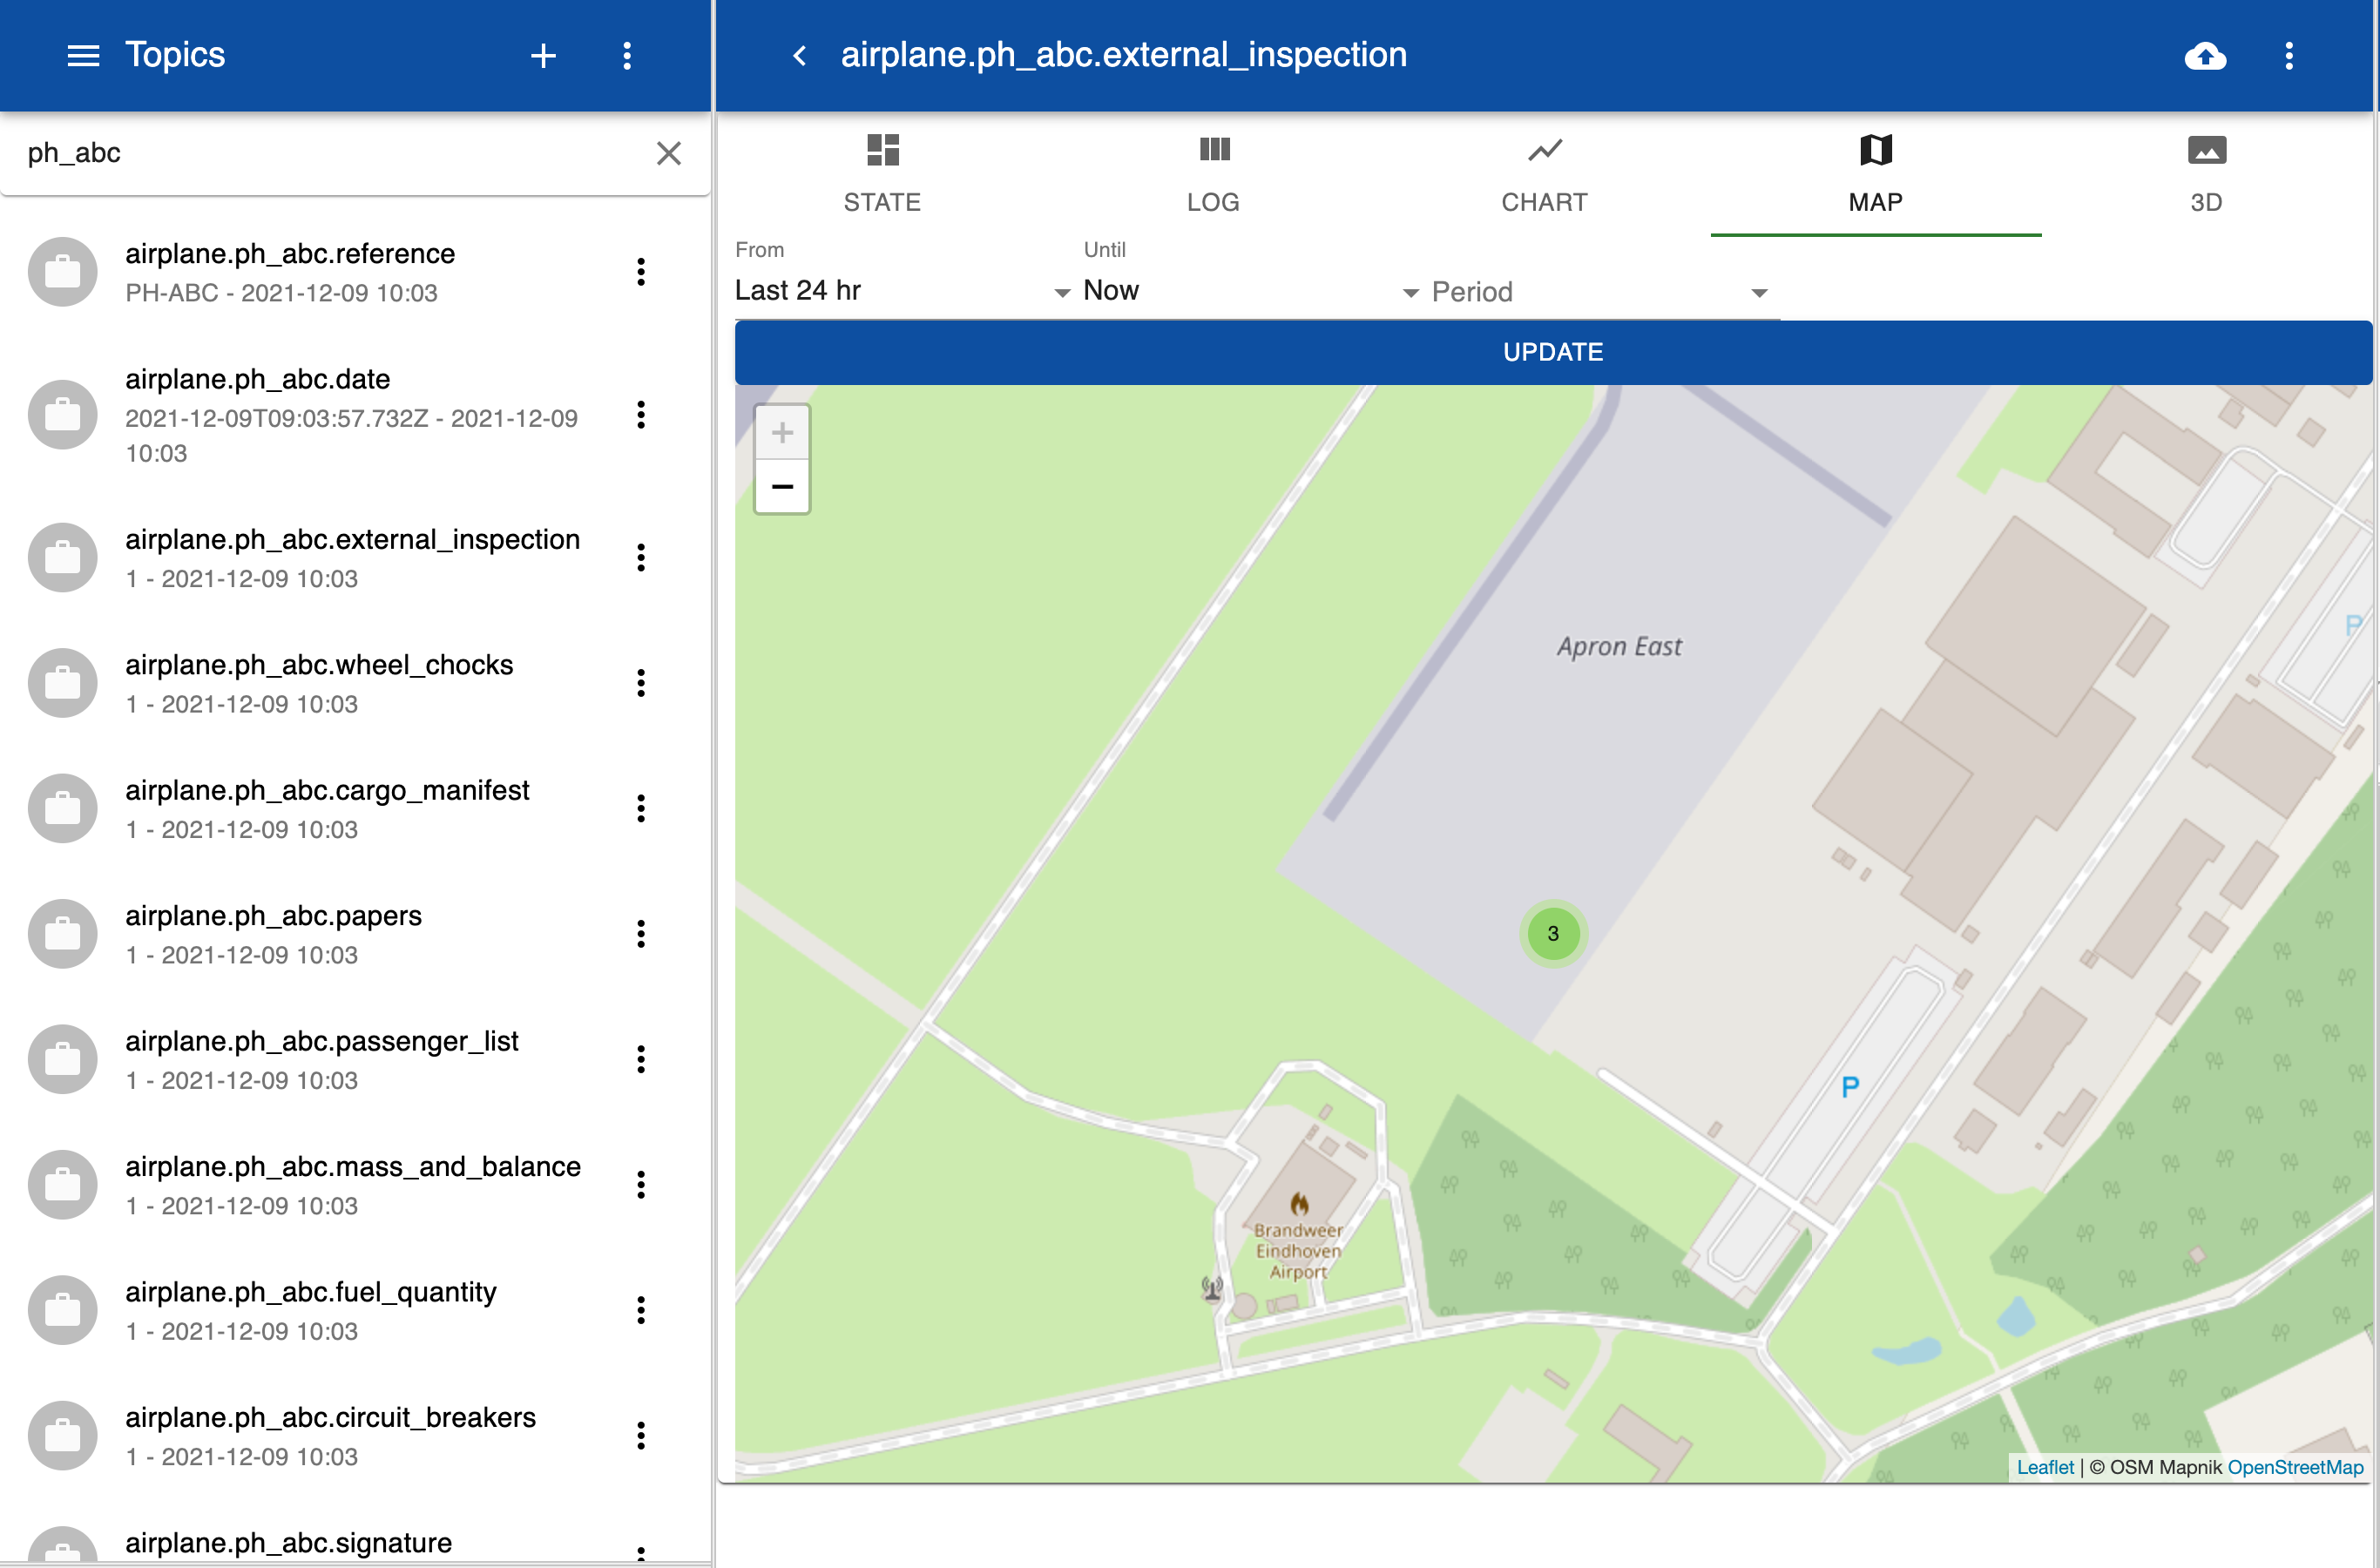Screen dimensions: 2380x1568
Task: Open the Leaflet attribution link
Action: pos(2045,1467)
